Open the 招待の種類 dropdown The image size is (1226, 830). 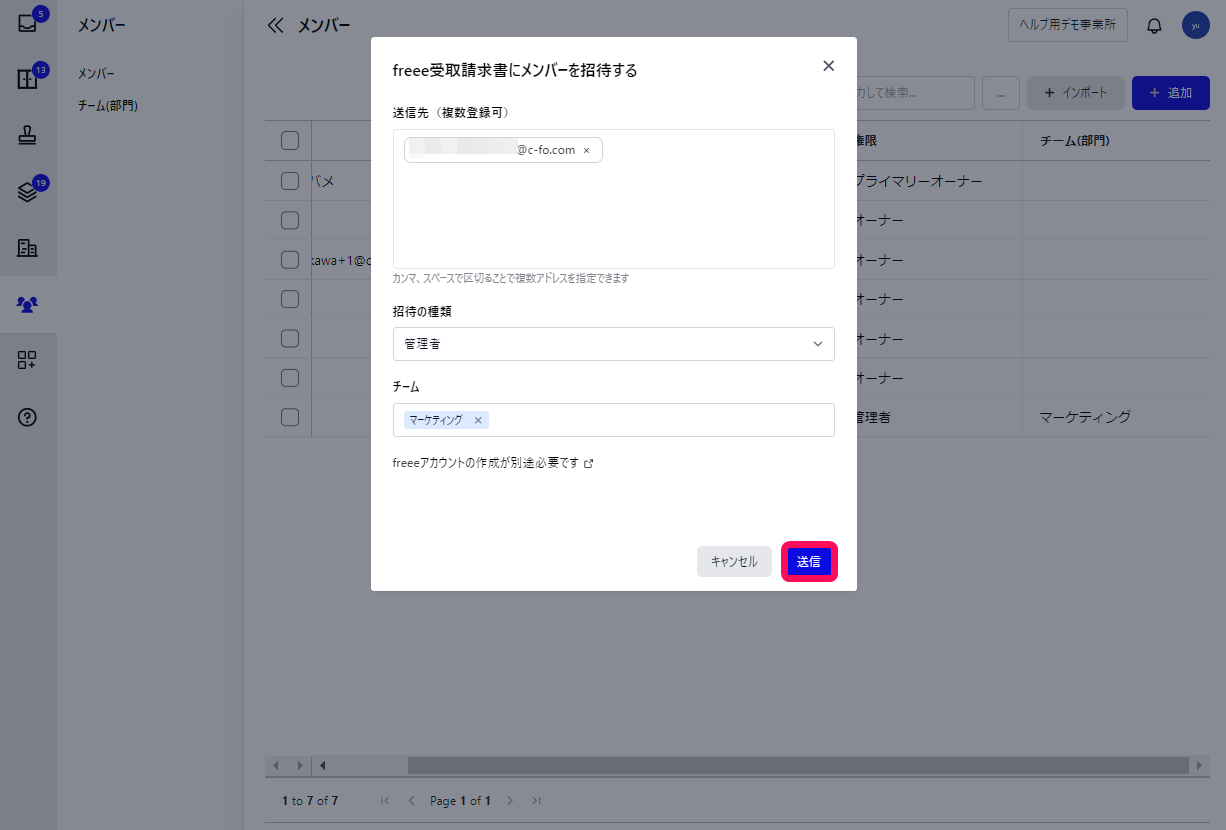pyautogui.click(x=614, y=344)
